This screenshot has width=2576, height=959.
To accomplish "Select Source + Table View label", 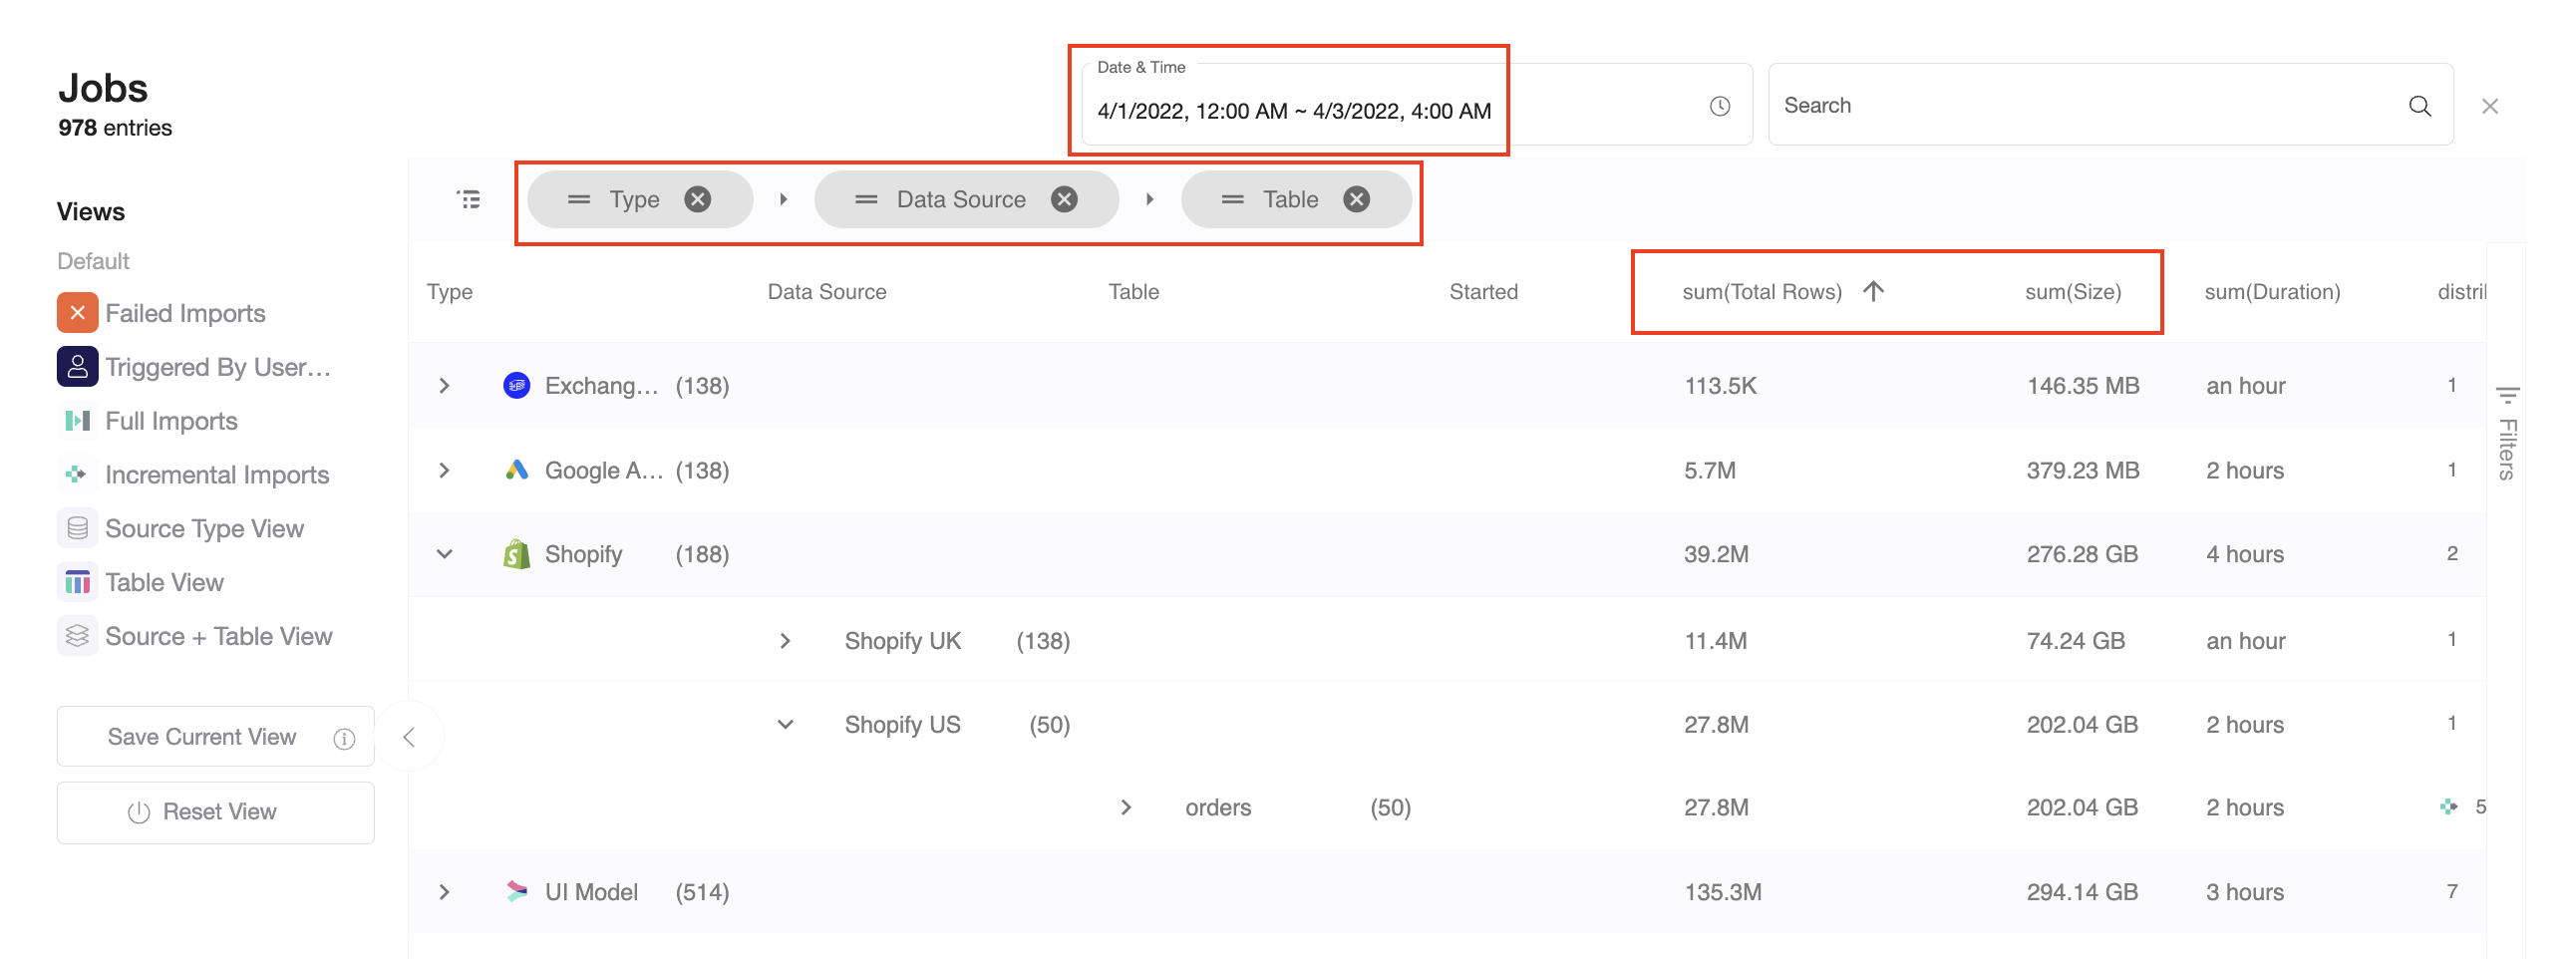I will (x=218, y=636).
